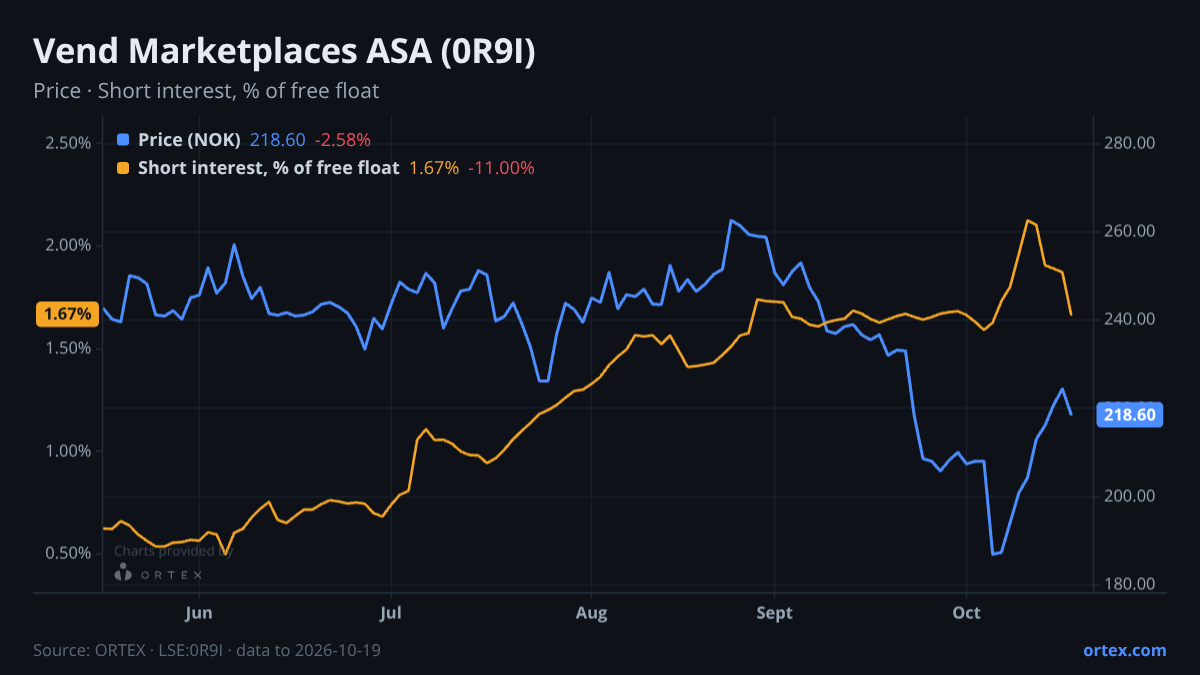Click the chart title Vend Marketplaces ASA
1200x675 pixels.
pyautogui.click(x=284, y=52)
